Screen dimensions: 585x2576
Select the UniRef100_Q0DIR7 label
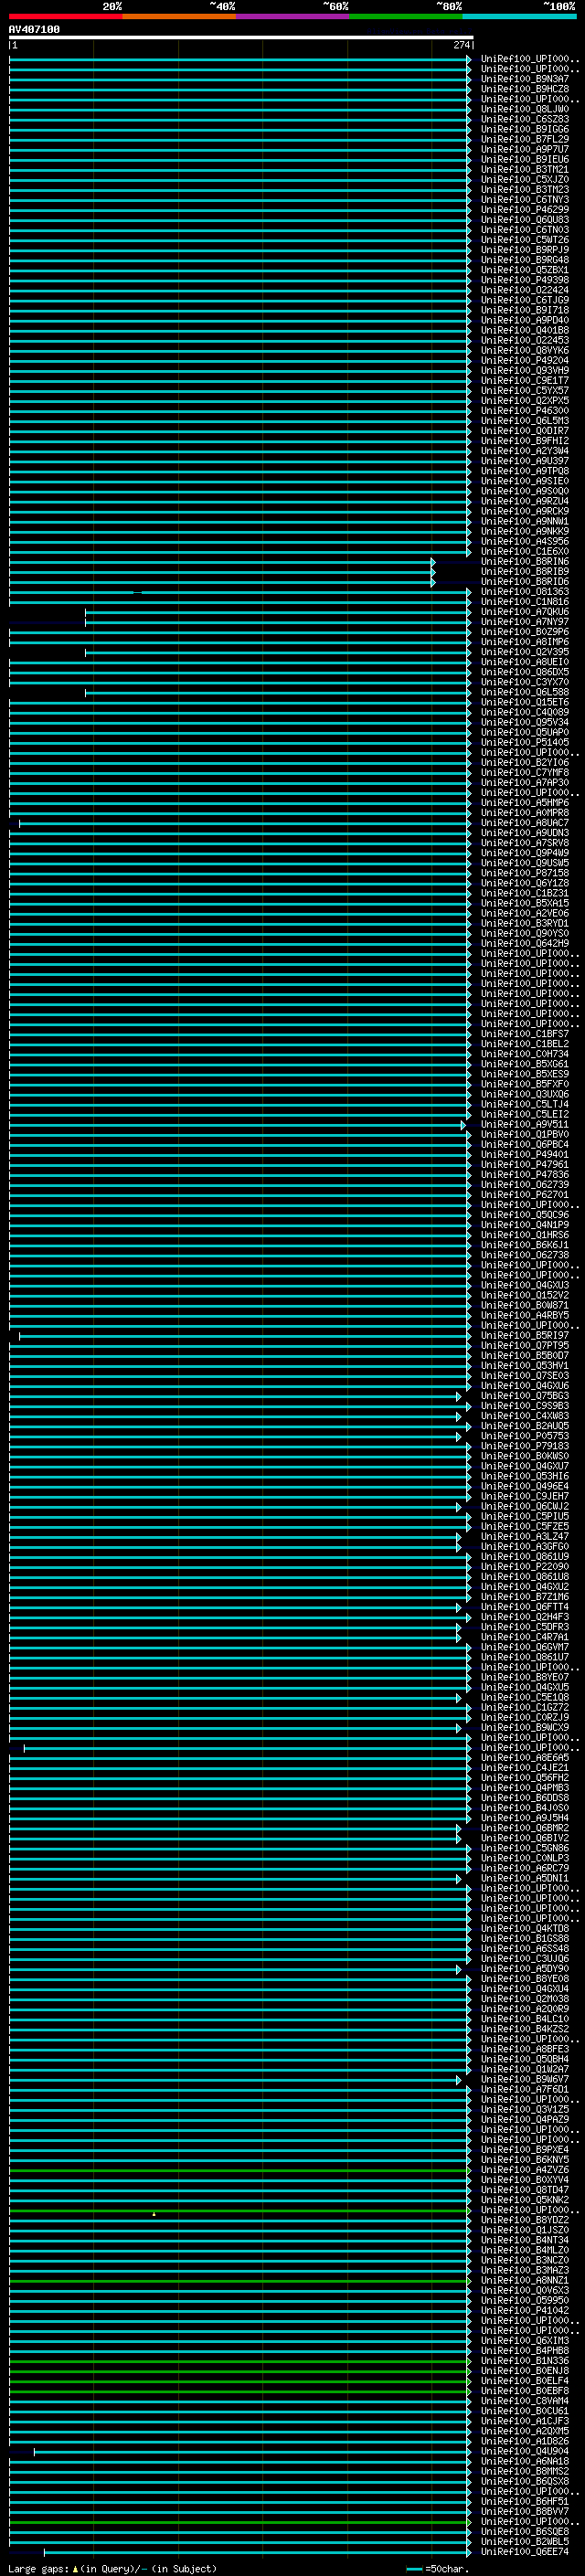[525, 431]
